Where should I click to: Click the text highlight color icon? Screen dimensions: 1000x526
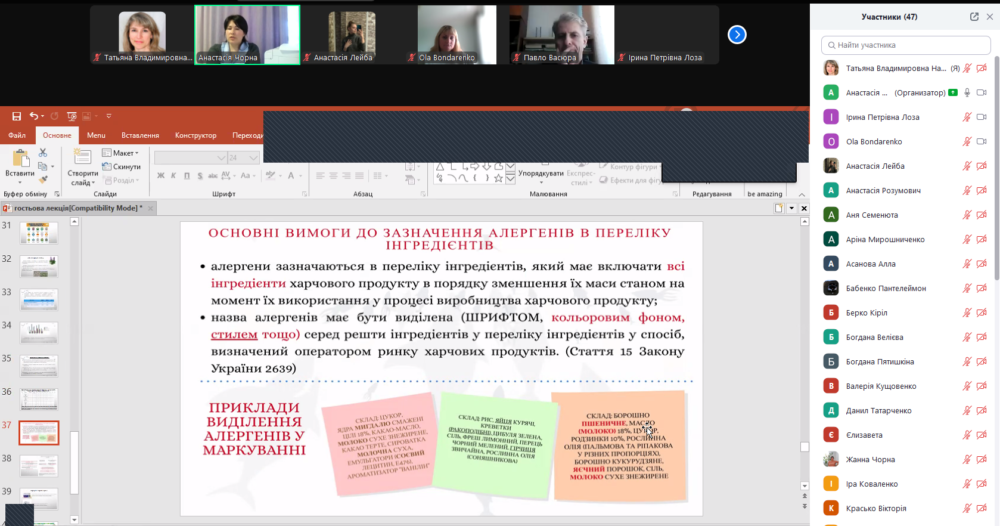(x=272, y=176)
